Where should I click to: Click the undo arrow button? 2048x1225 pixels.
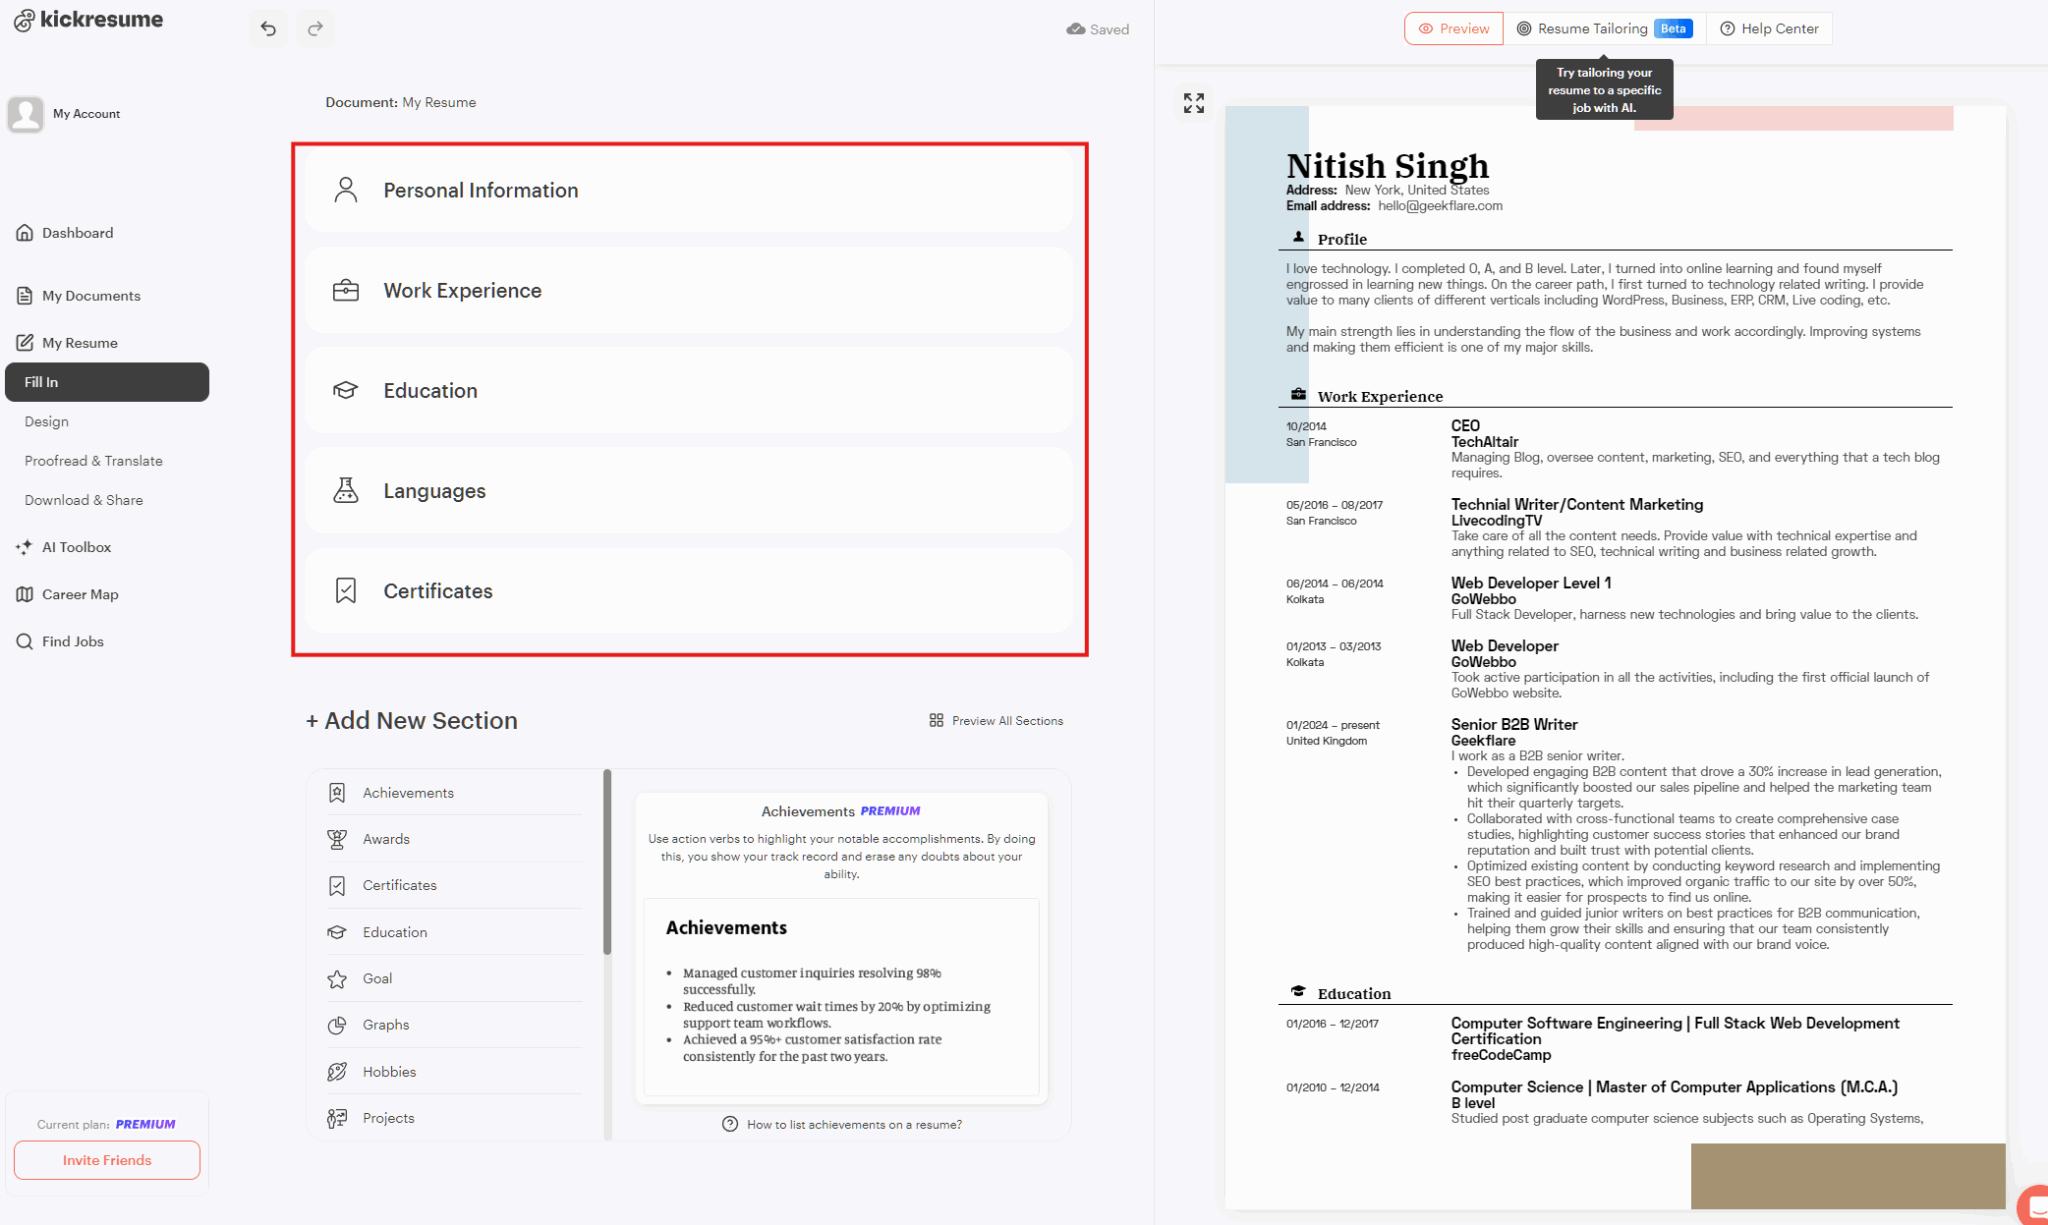coord(268,28)
